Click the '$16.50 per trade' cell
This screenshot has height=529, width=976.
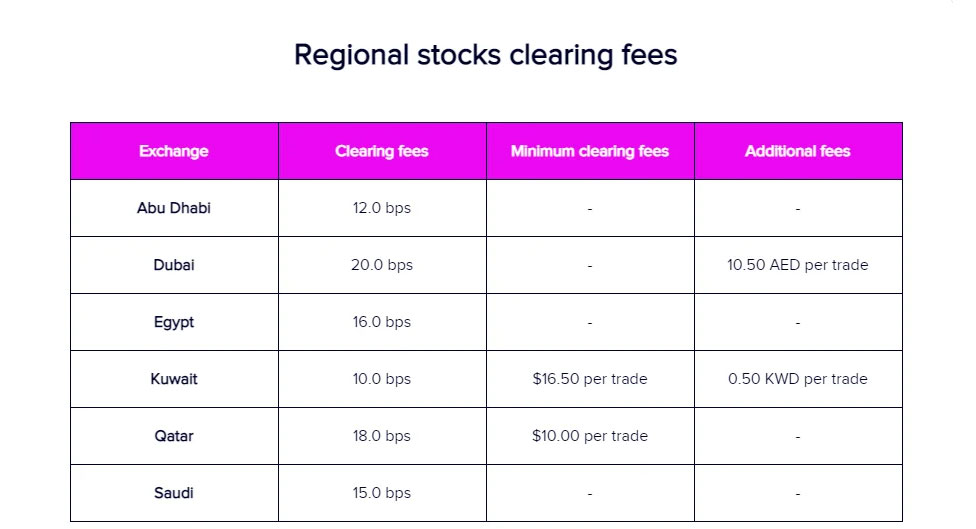590,379
